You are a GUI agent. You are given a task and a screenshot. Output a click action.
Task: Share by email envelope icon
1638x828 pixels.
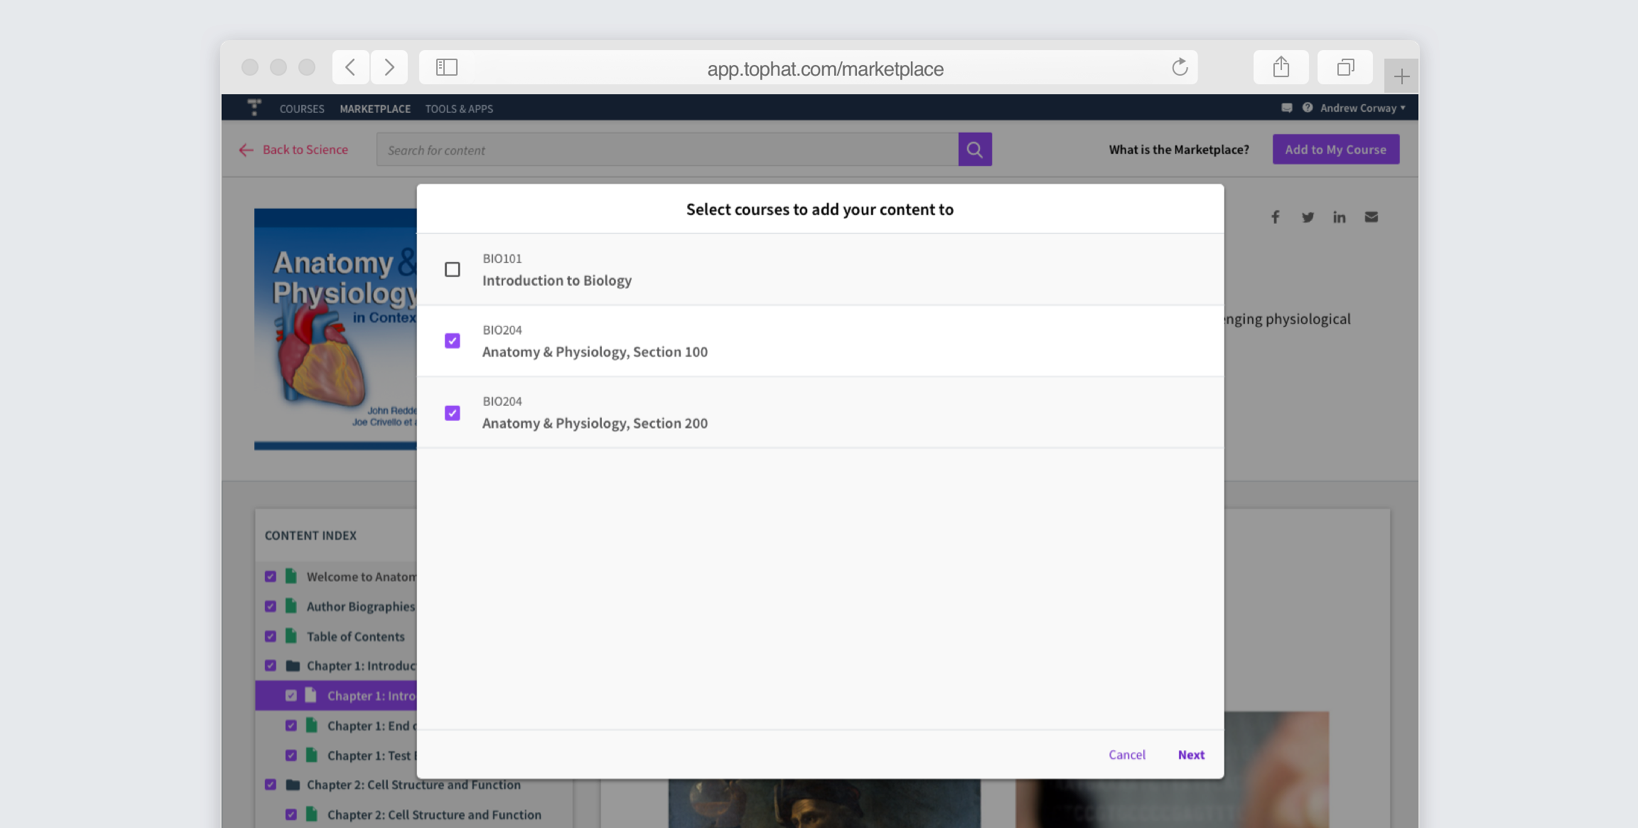[x=1371, y=217]
